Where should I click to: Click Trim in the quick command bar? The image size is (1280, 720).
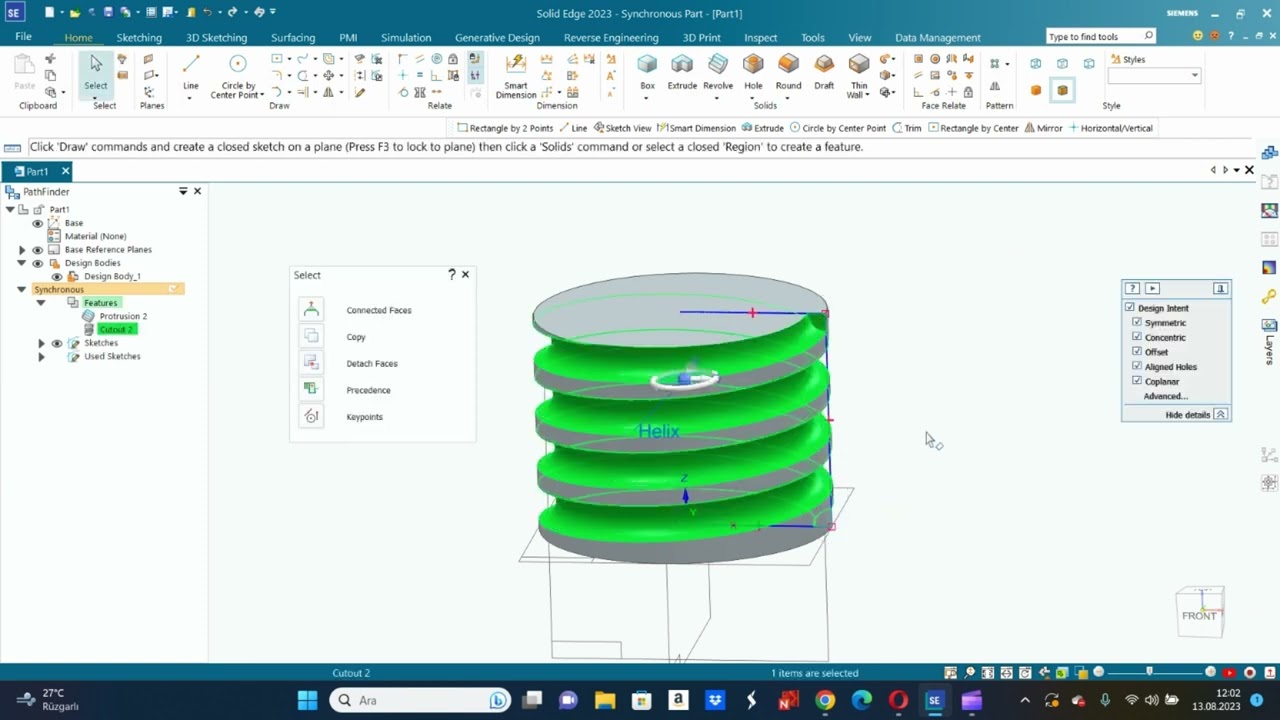pyautogui.click(x=907, y=128)
